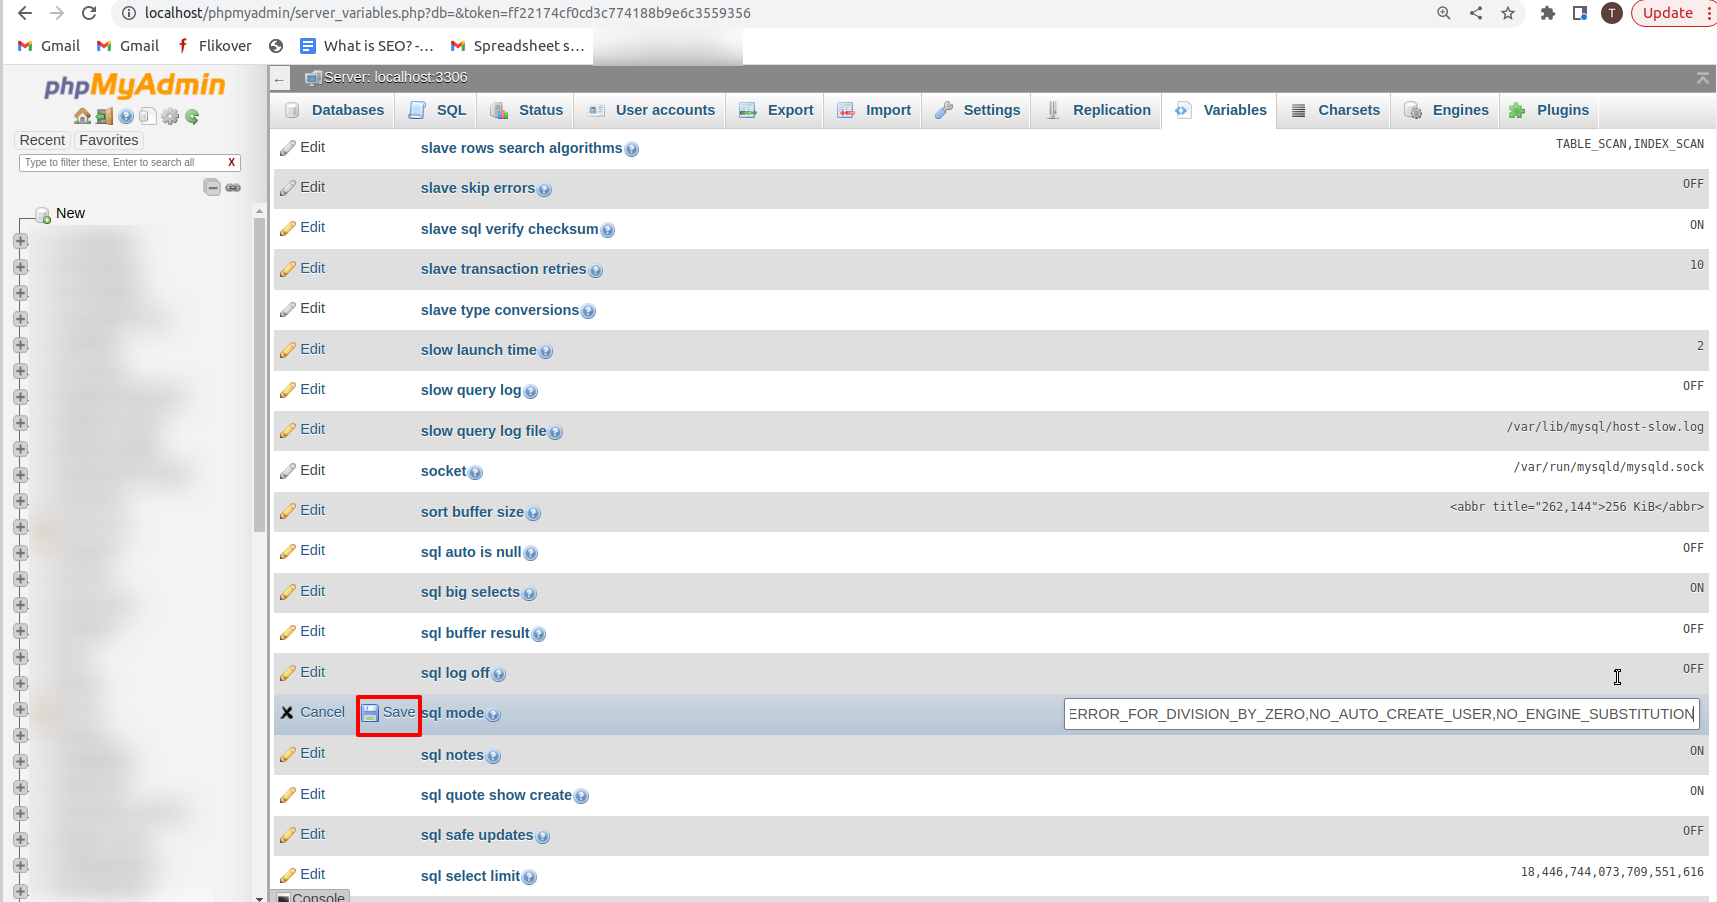Screen dimensions: 1717x902
Task: Edit the sql quote show create variable
Action: click(x=302, y=795)
